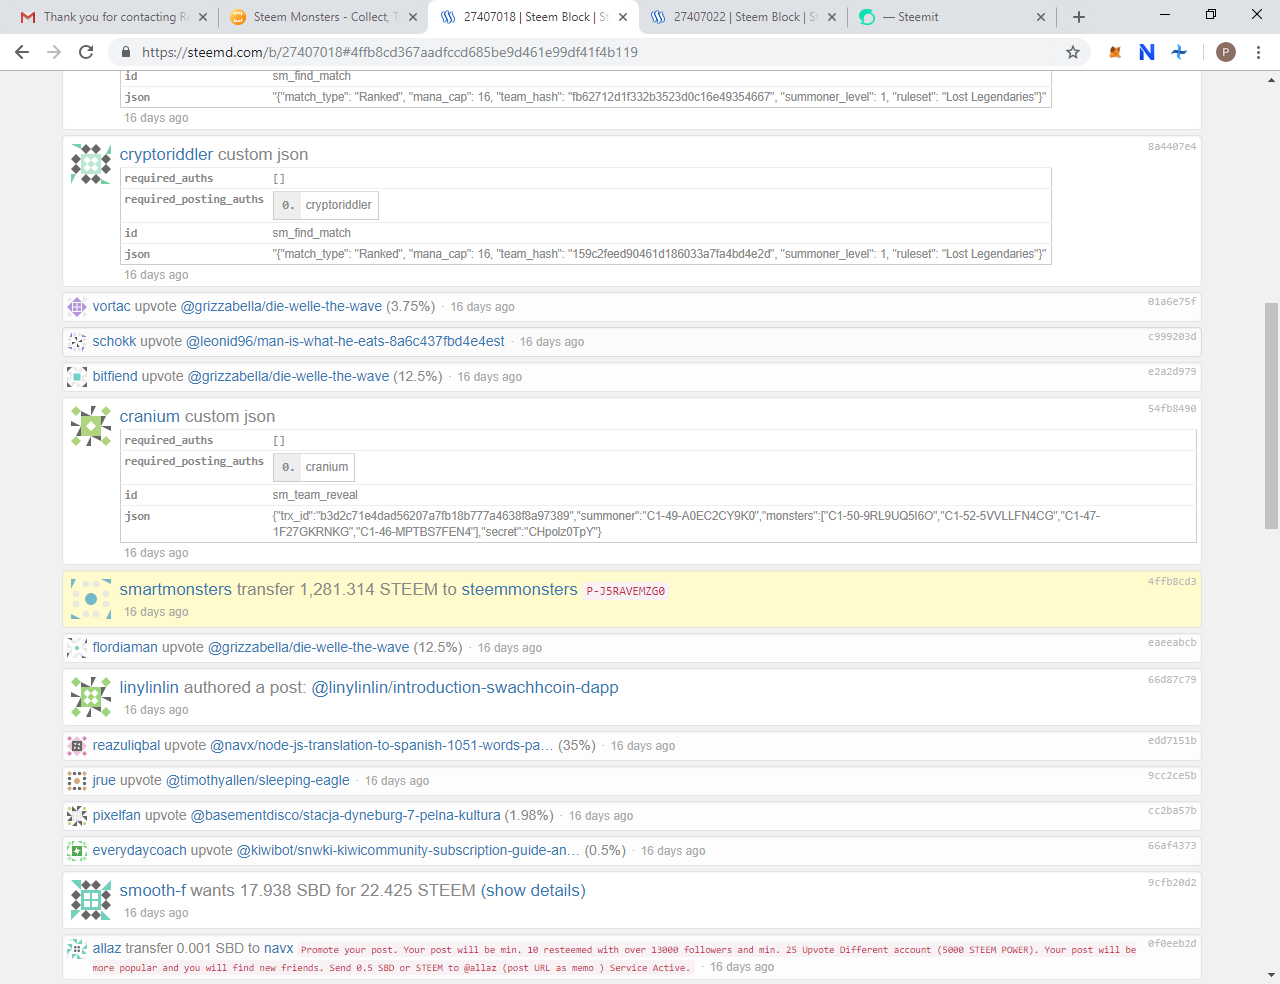Open the Chrome three-dot menu
The height and width of the screenshot is (984, 1280).
pos(1258,52)
